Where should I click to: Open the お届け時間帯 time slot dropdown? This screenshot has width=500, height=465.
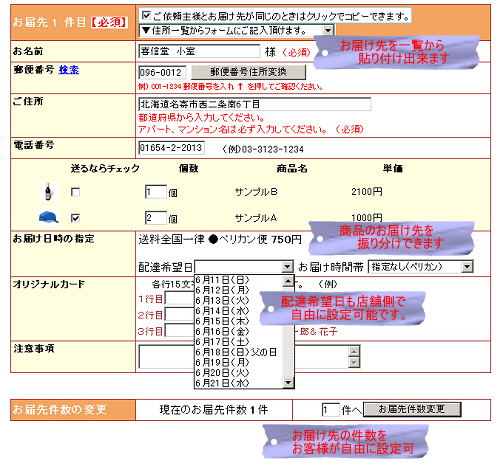[x=421, y=267]
